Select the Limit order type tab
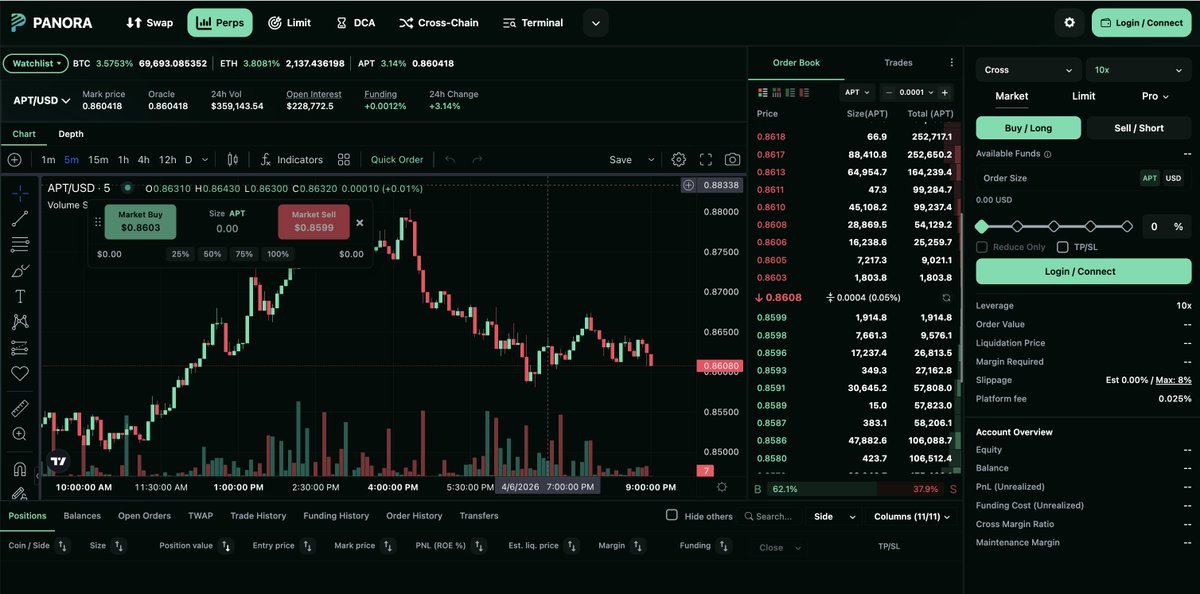This screenshot has height=594, width=1200. (1083, 96)
